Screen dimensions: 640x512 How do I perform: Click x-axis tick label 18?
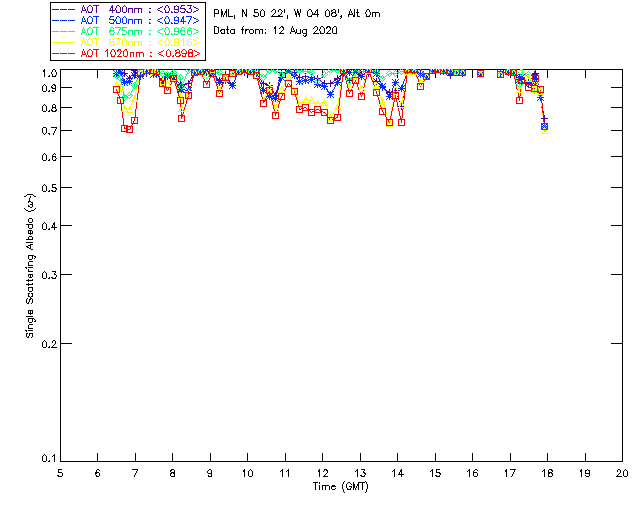547,474
